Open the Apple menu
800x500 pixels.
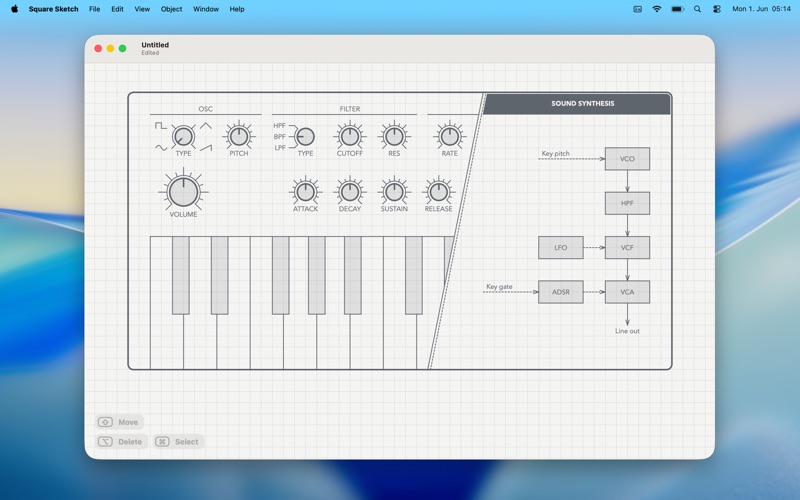coord(14,9)
